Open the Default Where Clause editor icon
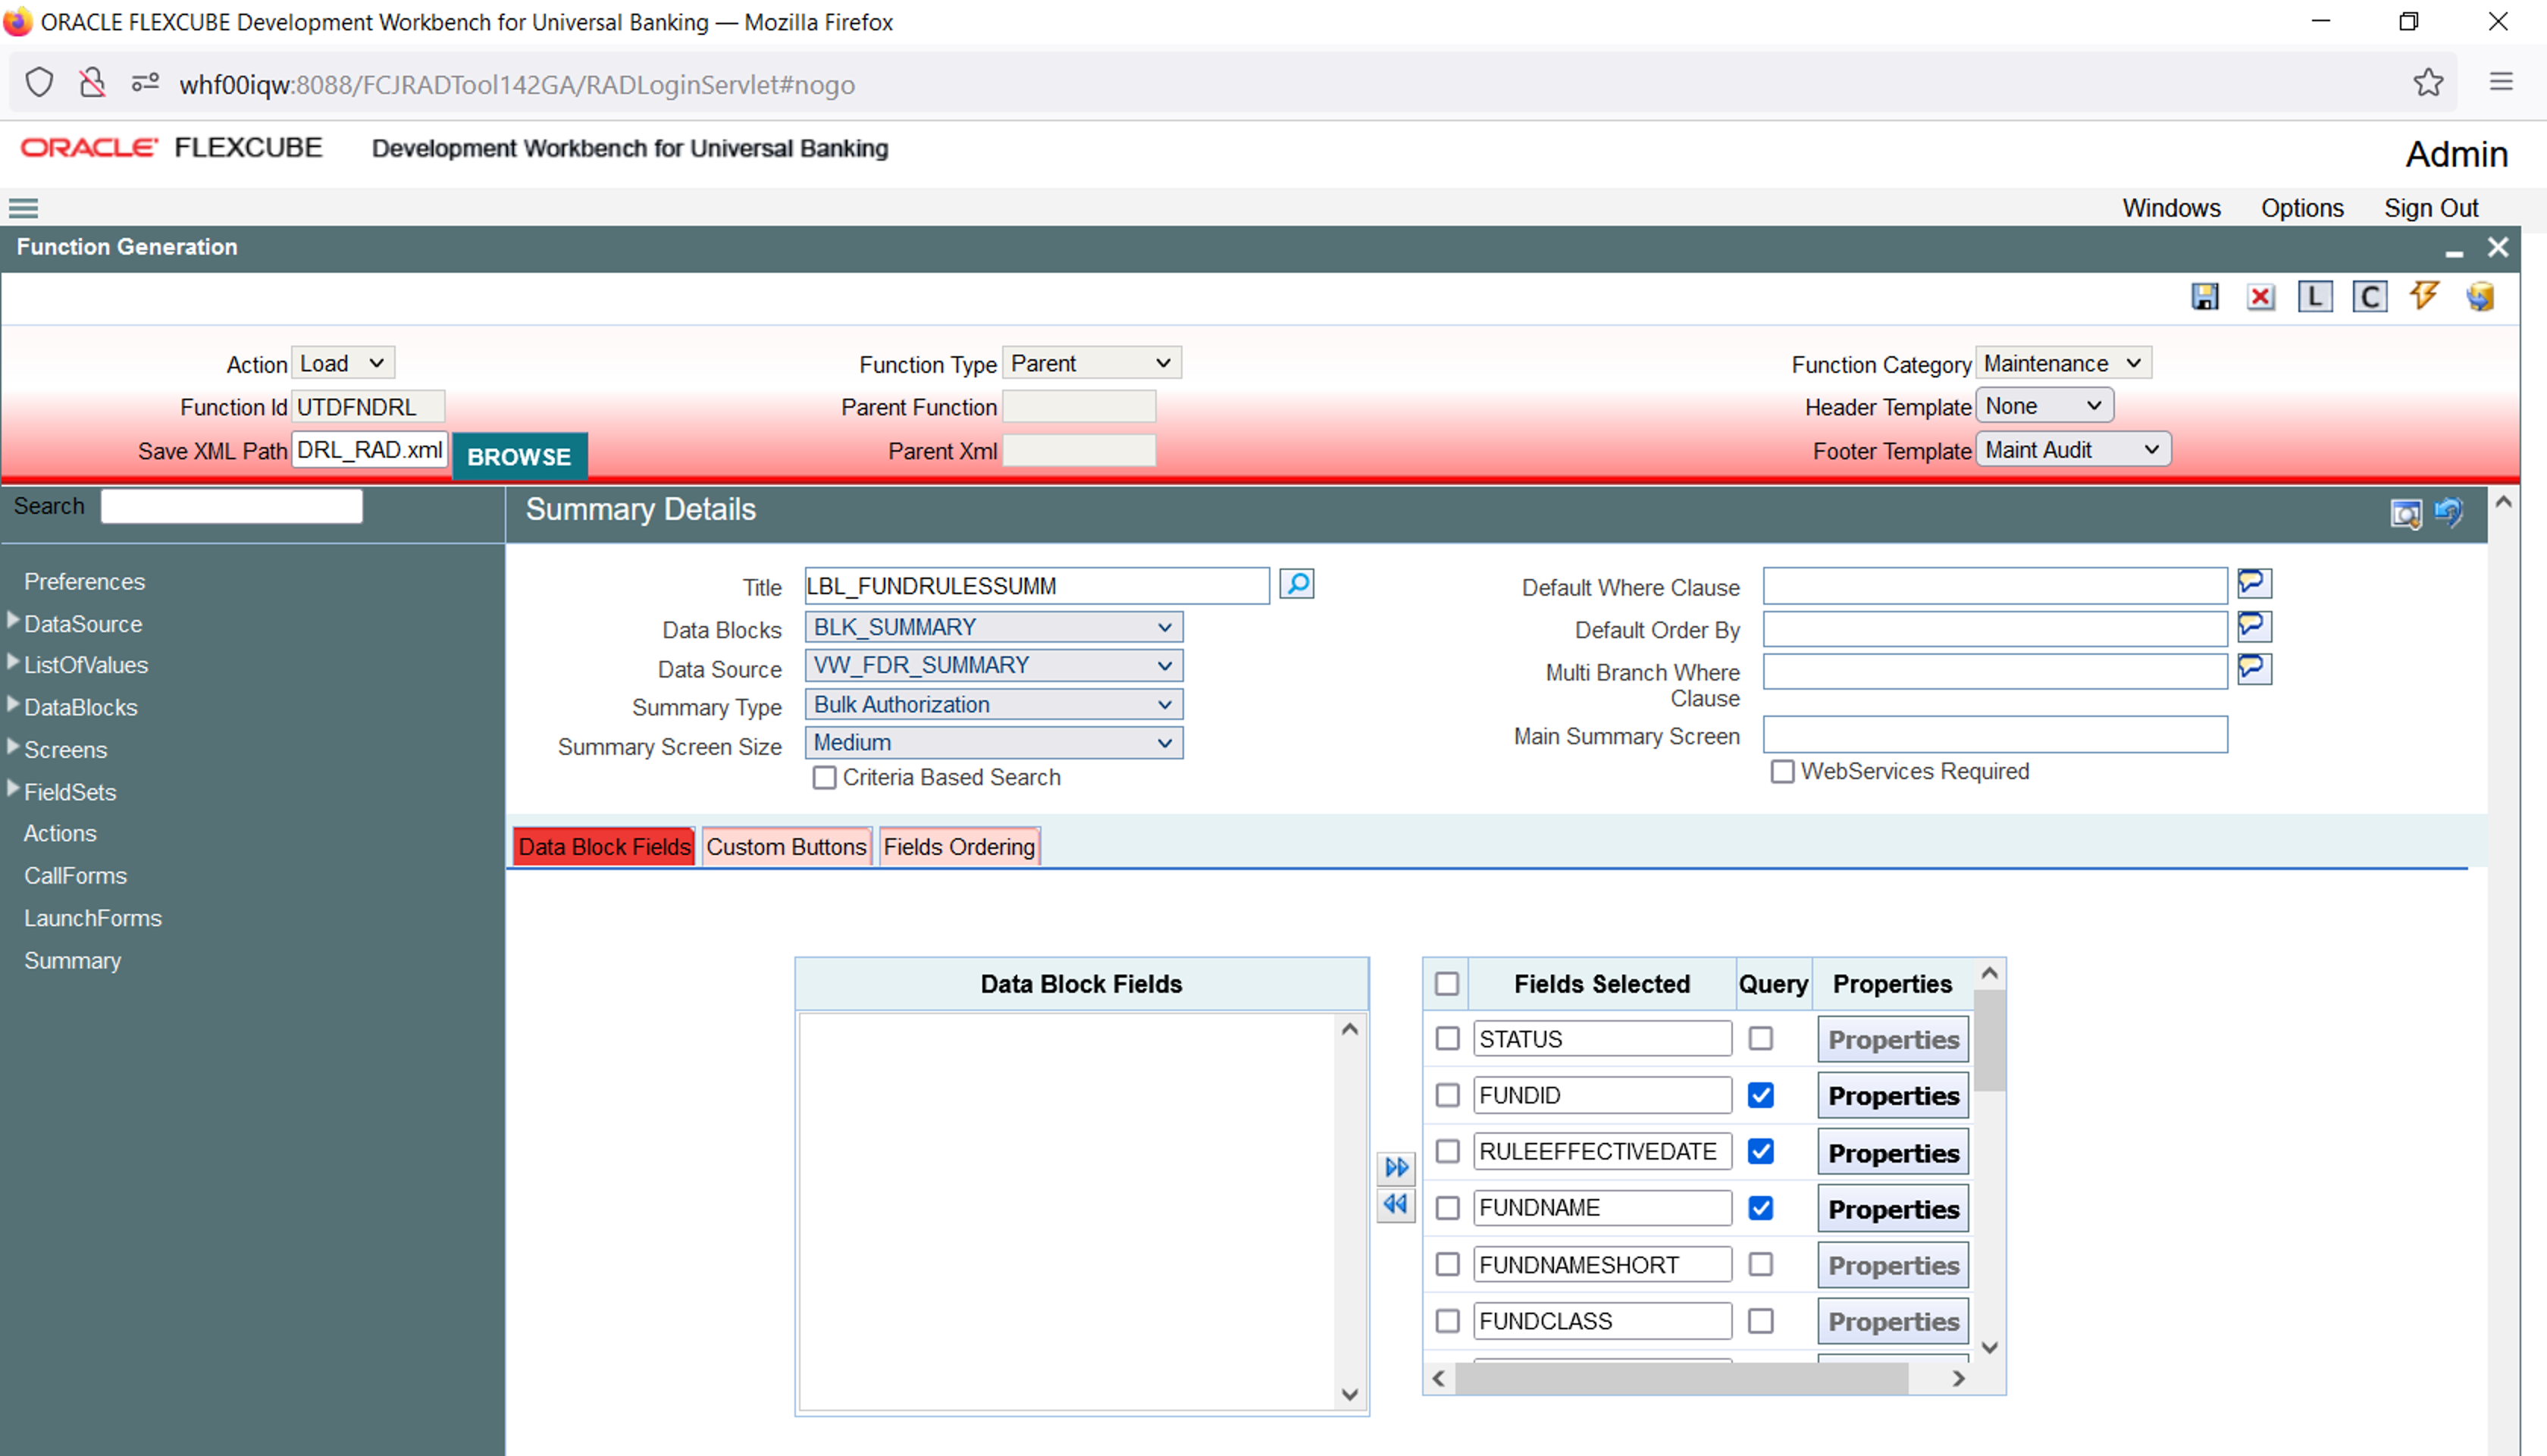 tap(2254, 584)
